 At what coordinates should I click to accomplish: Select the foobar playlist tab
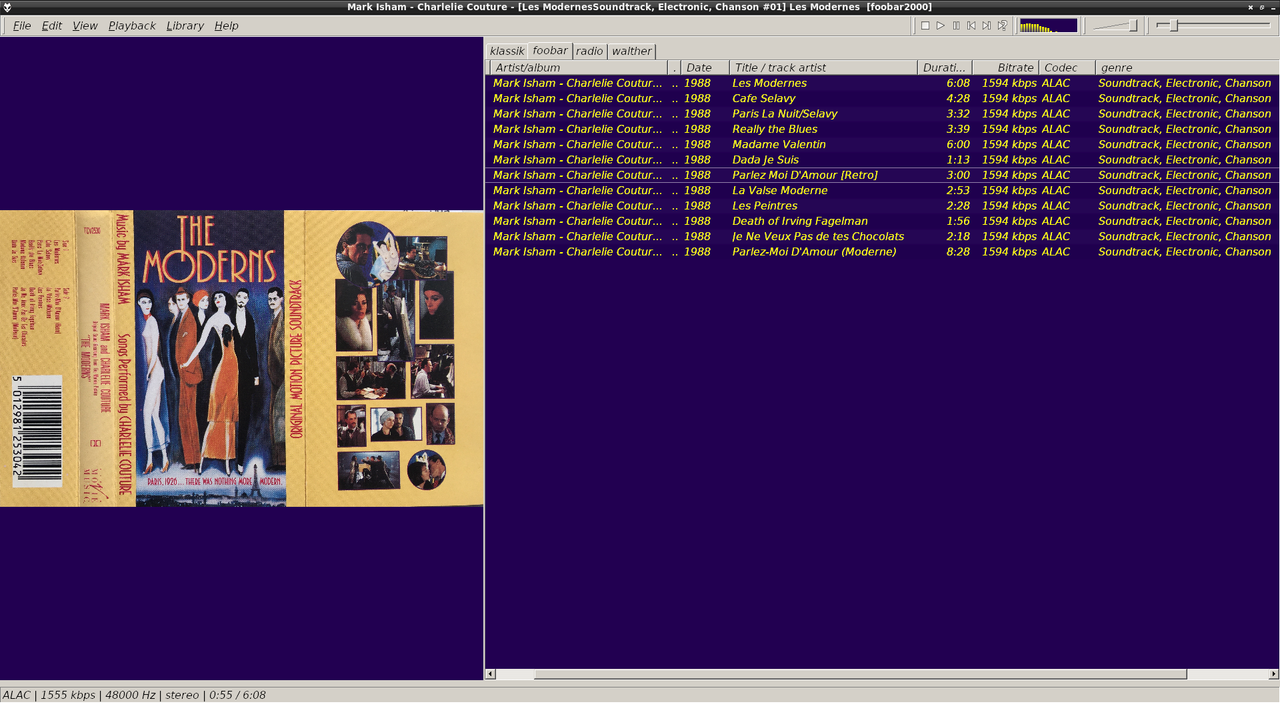click(550, 50)
